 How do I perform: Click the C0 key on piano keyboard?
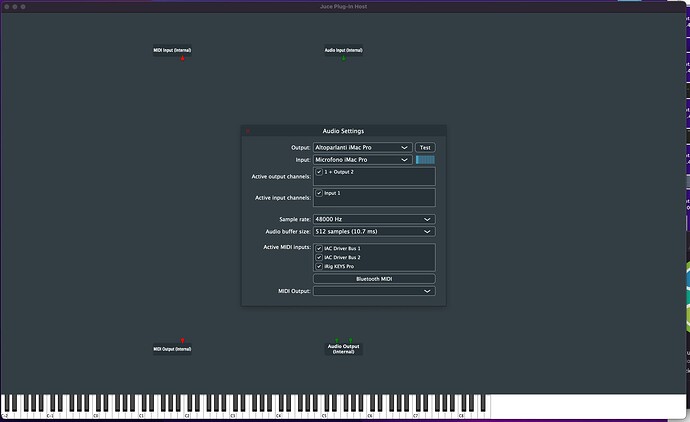coord(97,415)
